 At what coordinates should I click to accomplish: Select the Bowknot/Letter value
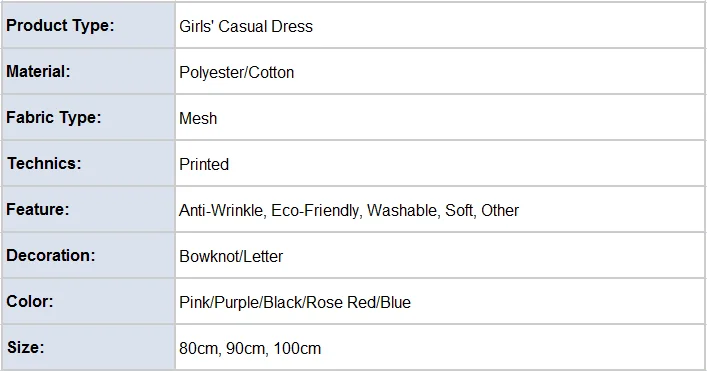point(231,256)
